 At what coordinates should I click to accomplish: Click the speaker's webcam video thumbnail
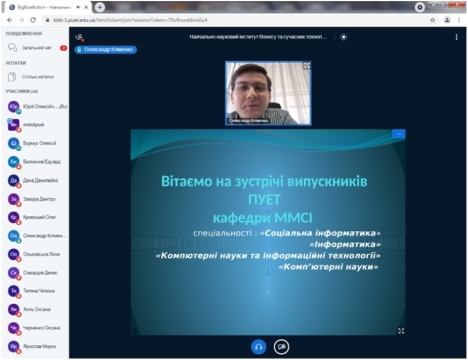268,93
